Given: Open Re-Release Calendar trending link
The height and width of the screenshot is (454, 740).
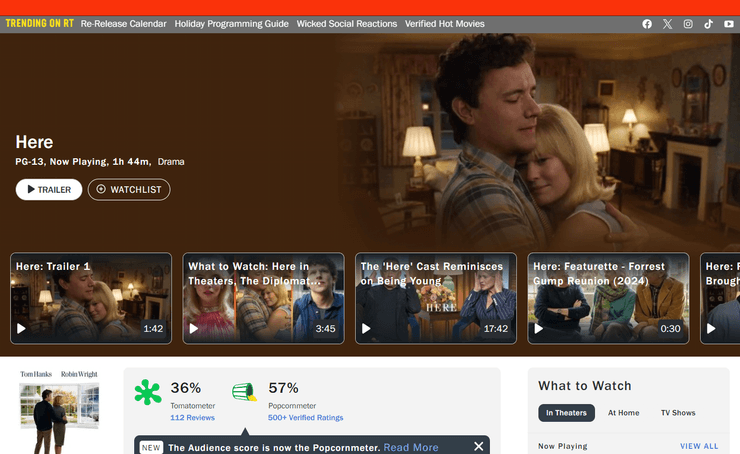Looking at the screenshot, I should 124,24.
